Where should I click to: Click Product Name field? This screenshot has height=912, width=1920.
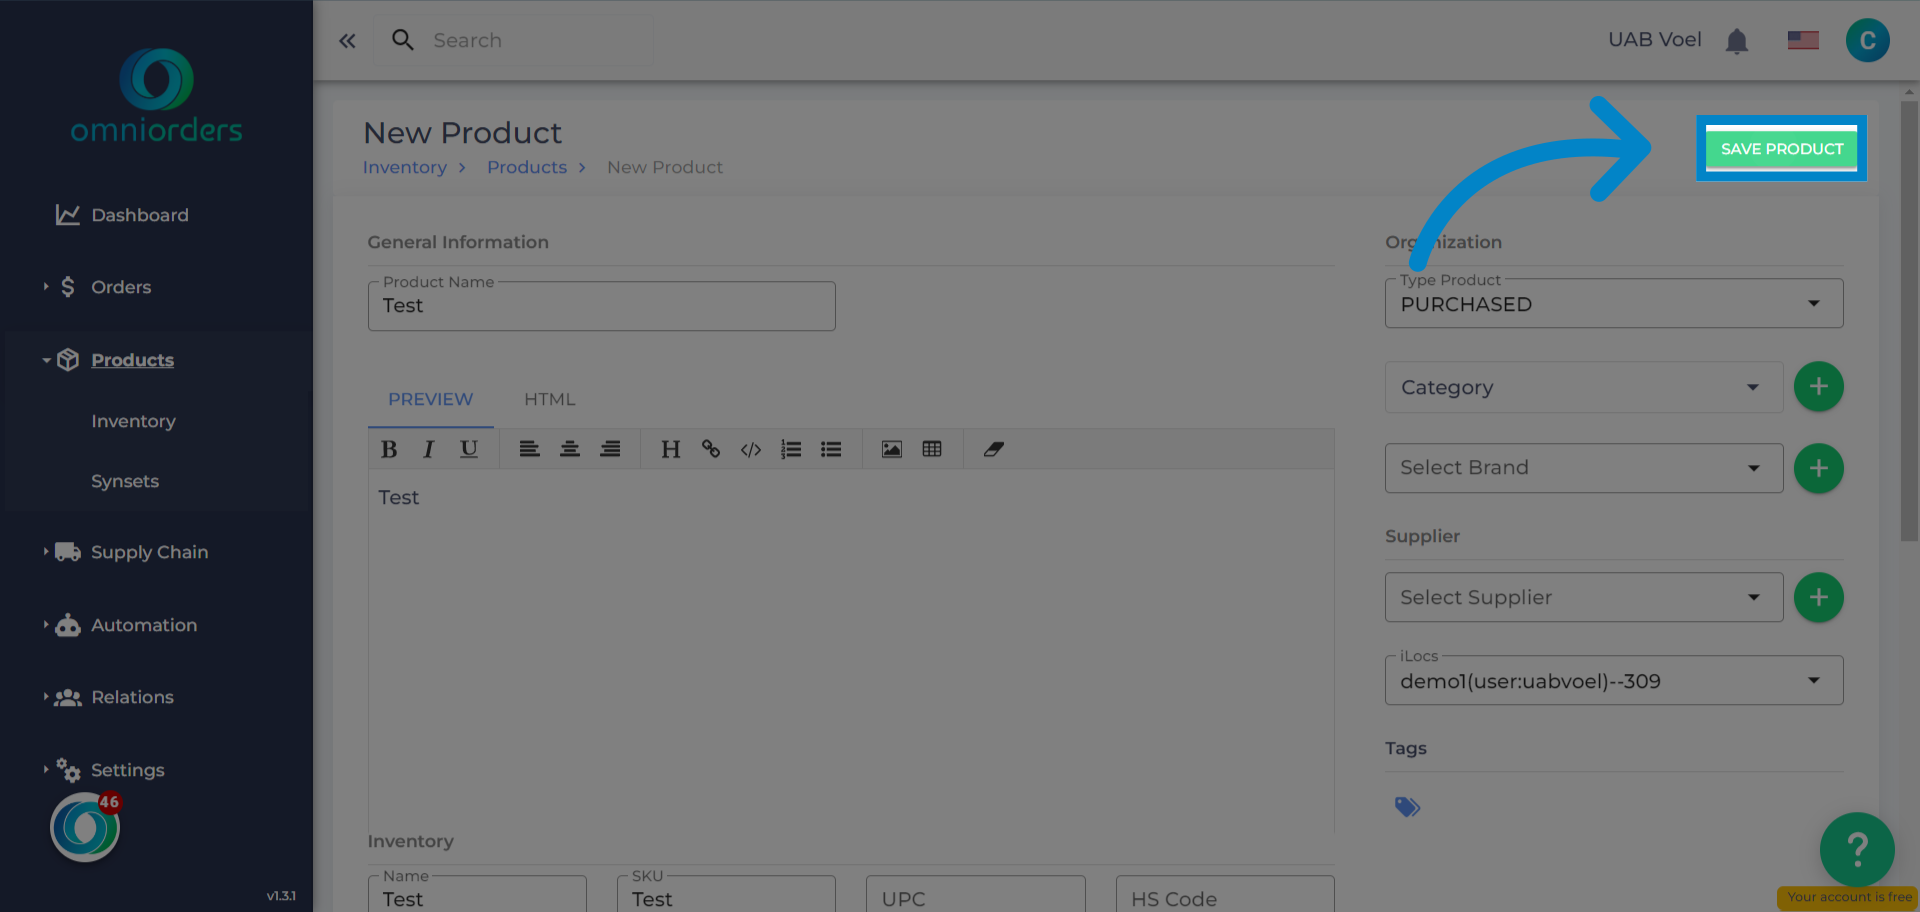point(602,306)
